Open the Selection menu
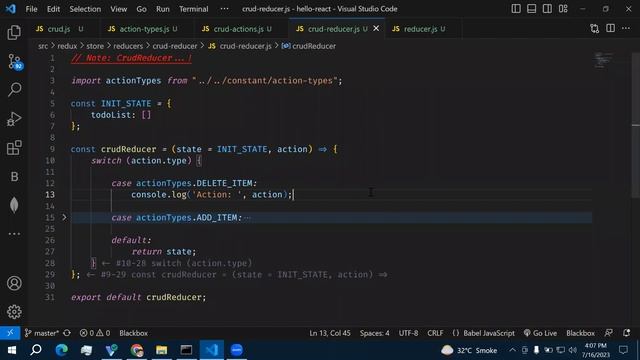This screenshot has width=640, height=360. (85, 9)
